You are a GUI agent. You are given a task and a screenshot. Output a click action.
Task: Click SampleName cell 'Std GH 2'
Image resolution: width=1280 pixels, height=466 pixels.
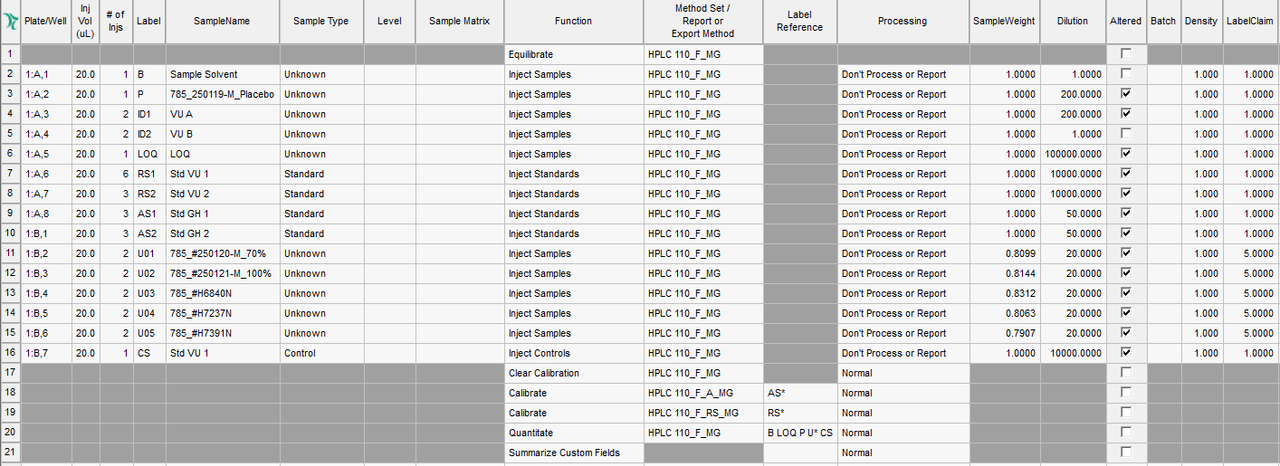click(223, 234)
